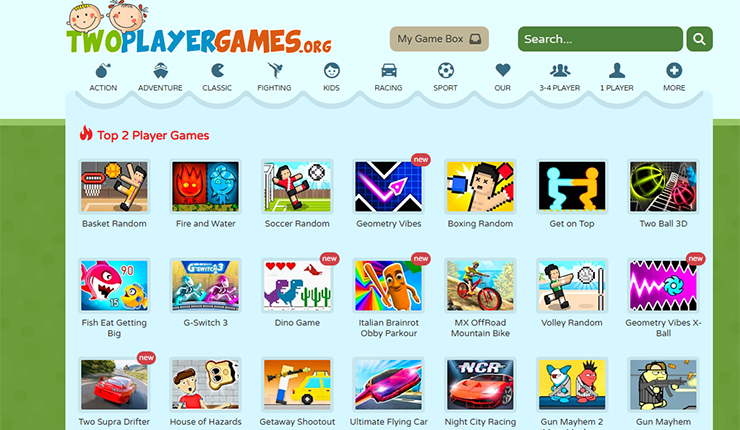Play Geometry Vibes from its thumbnail
The width and height of the screenshot is (740, 430).
coord(388,186)
